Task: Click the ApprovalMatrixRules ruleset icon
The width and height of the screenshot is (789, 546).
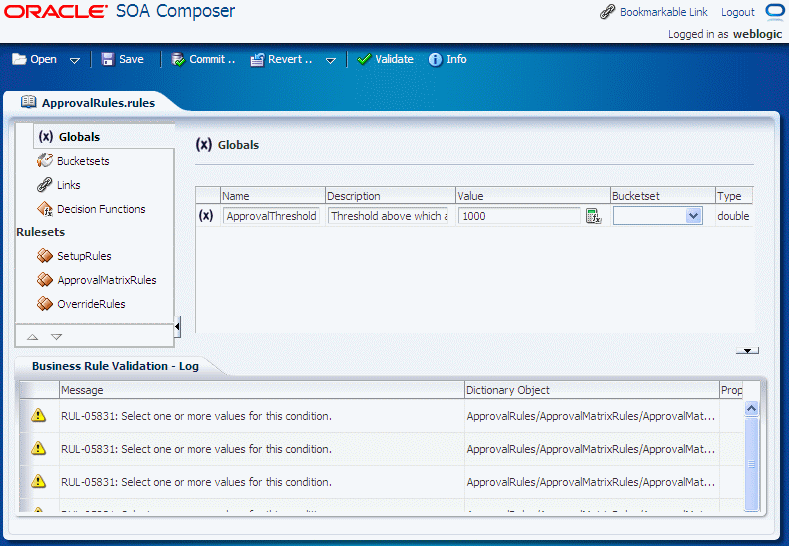Action: click(44, 280)
